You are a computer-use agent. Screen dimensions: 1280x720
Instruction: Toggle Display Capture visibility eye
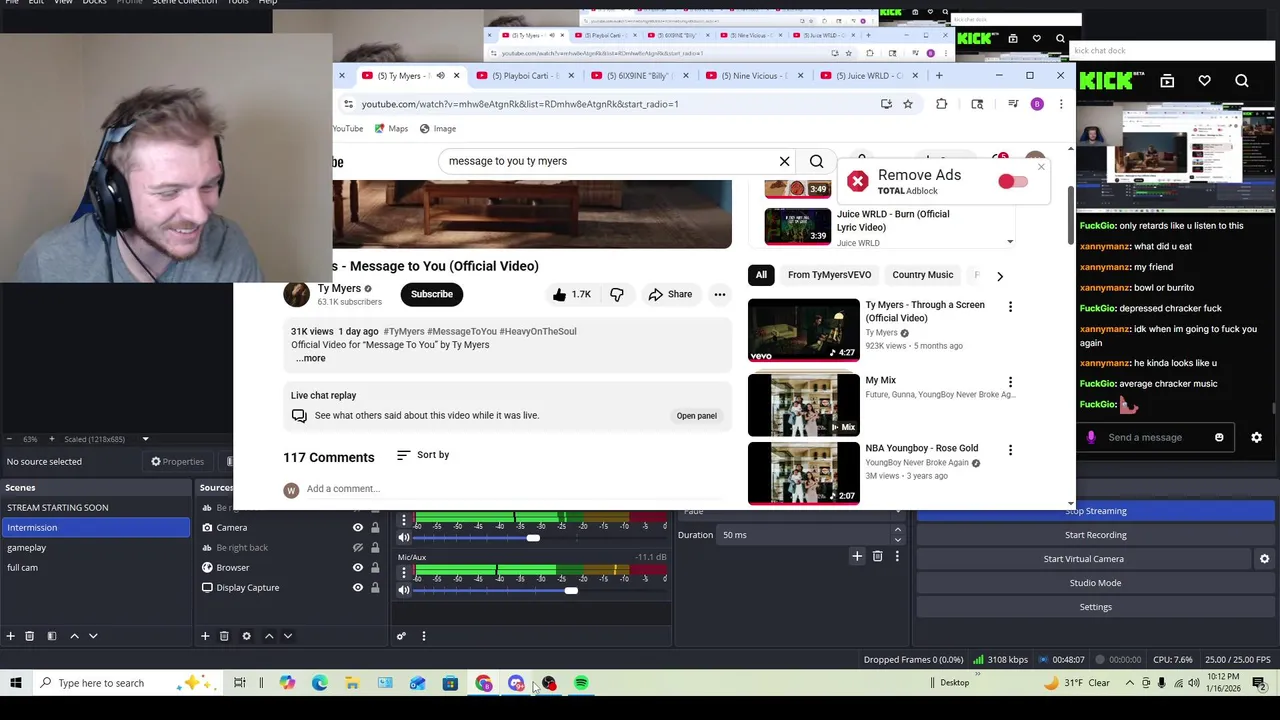click(358, 588)
